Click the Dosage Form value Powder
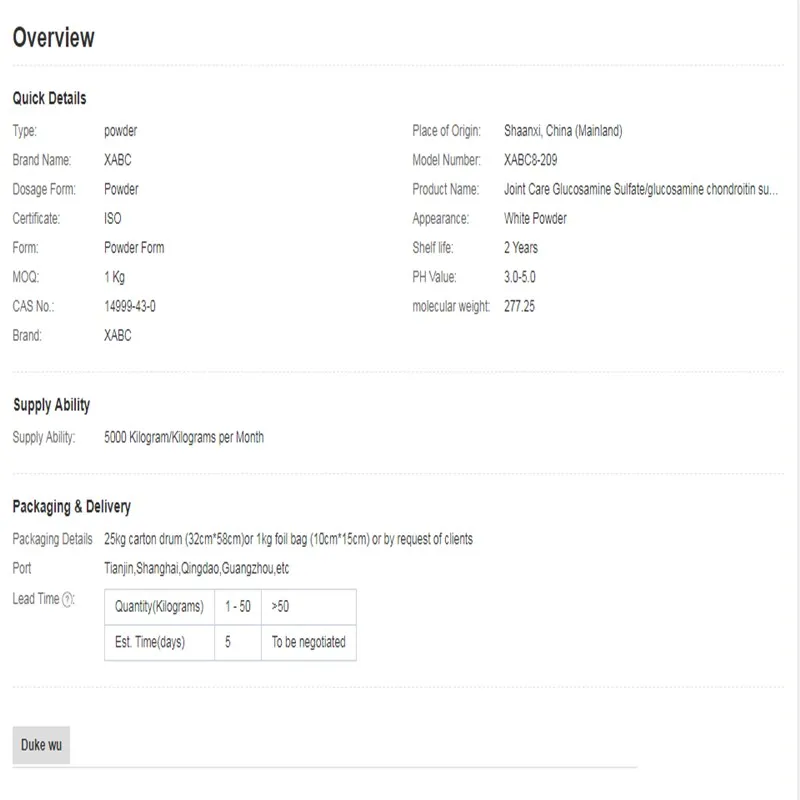Viewport: 800px width, 800px height. coord(121,189)
